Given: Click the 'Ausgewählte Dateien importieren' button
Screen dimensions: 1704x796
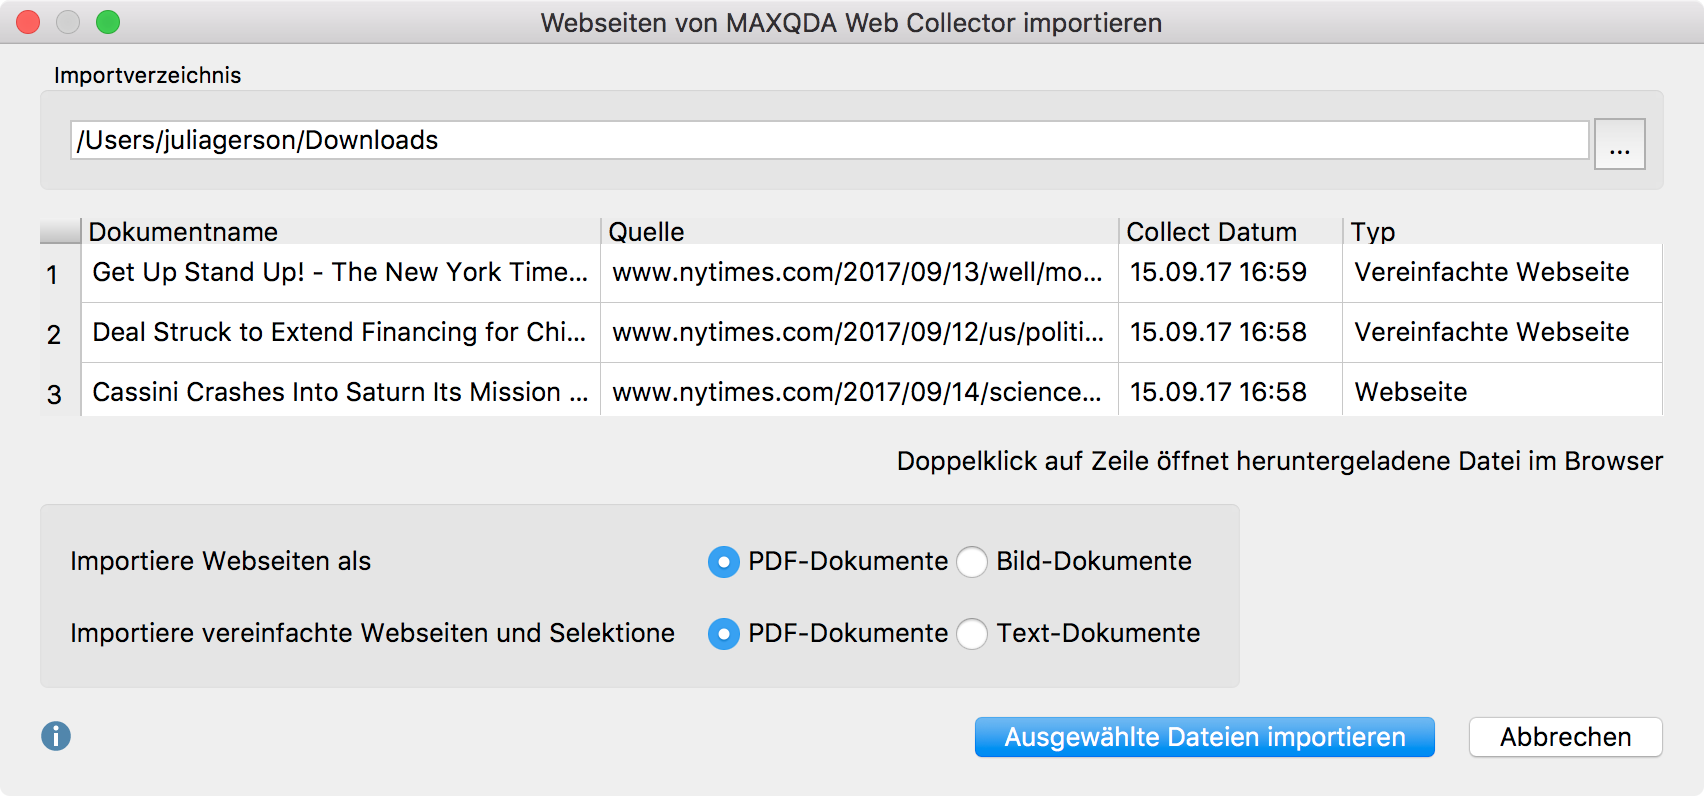Looking at the screenshot, I should [1204, 737].
